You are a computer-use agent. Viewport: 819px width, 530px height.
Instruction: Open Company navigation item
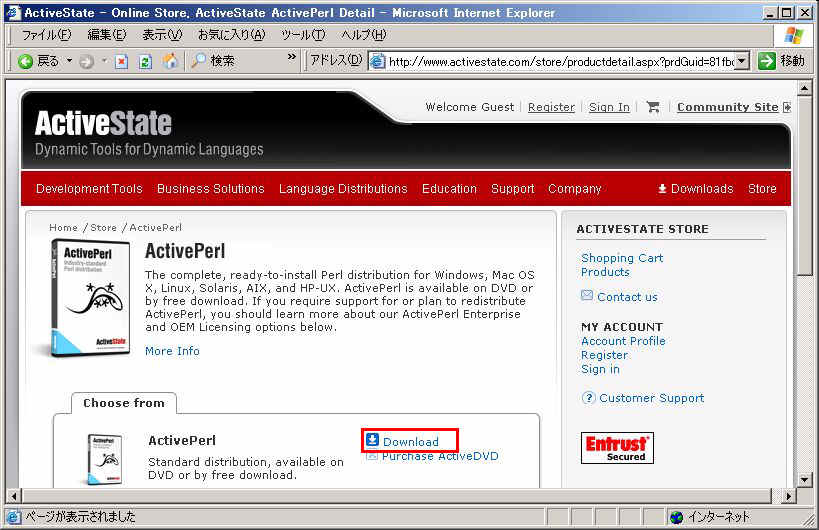(575, 189)
